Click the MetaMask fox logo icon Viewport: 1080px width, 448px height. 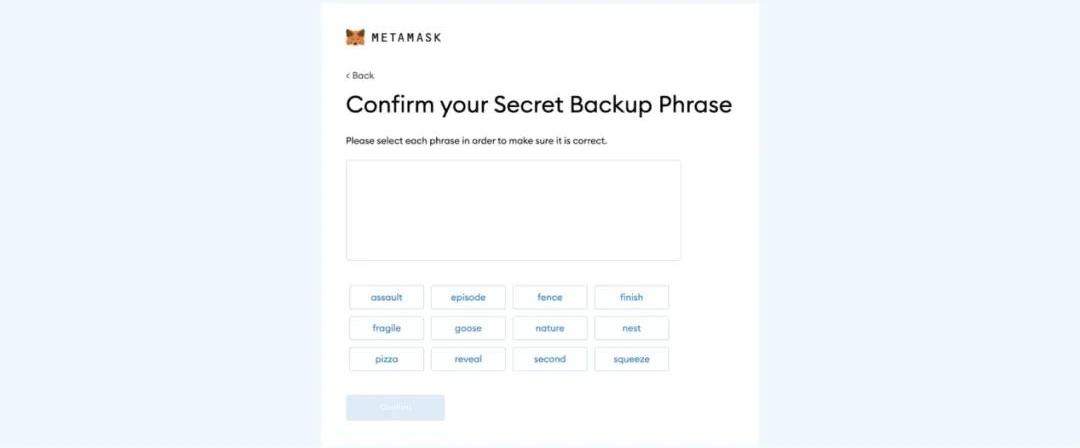tap(355, 37)
